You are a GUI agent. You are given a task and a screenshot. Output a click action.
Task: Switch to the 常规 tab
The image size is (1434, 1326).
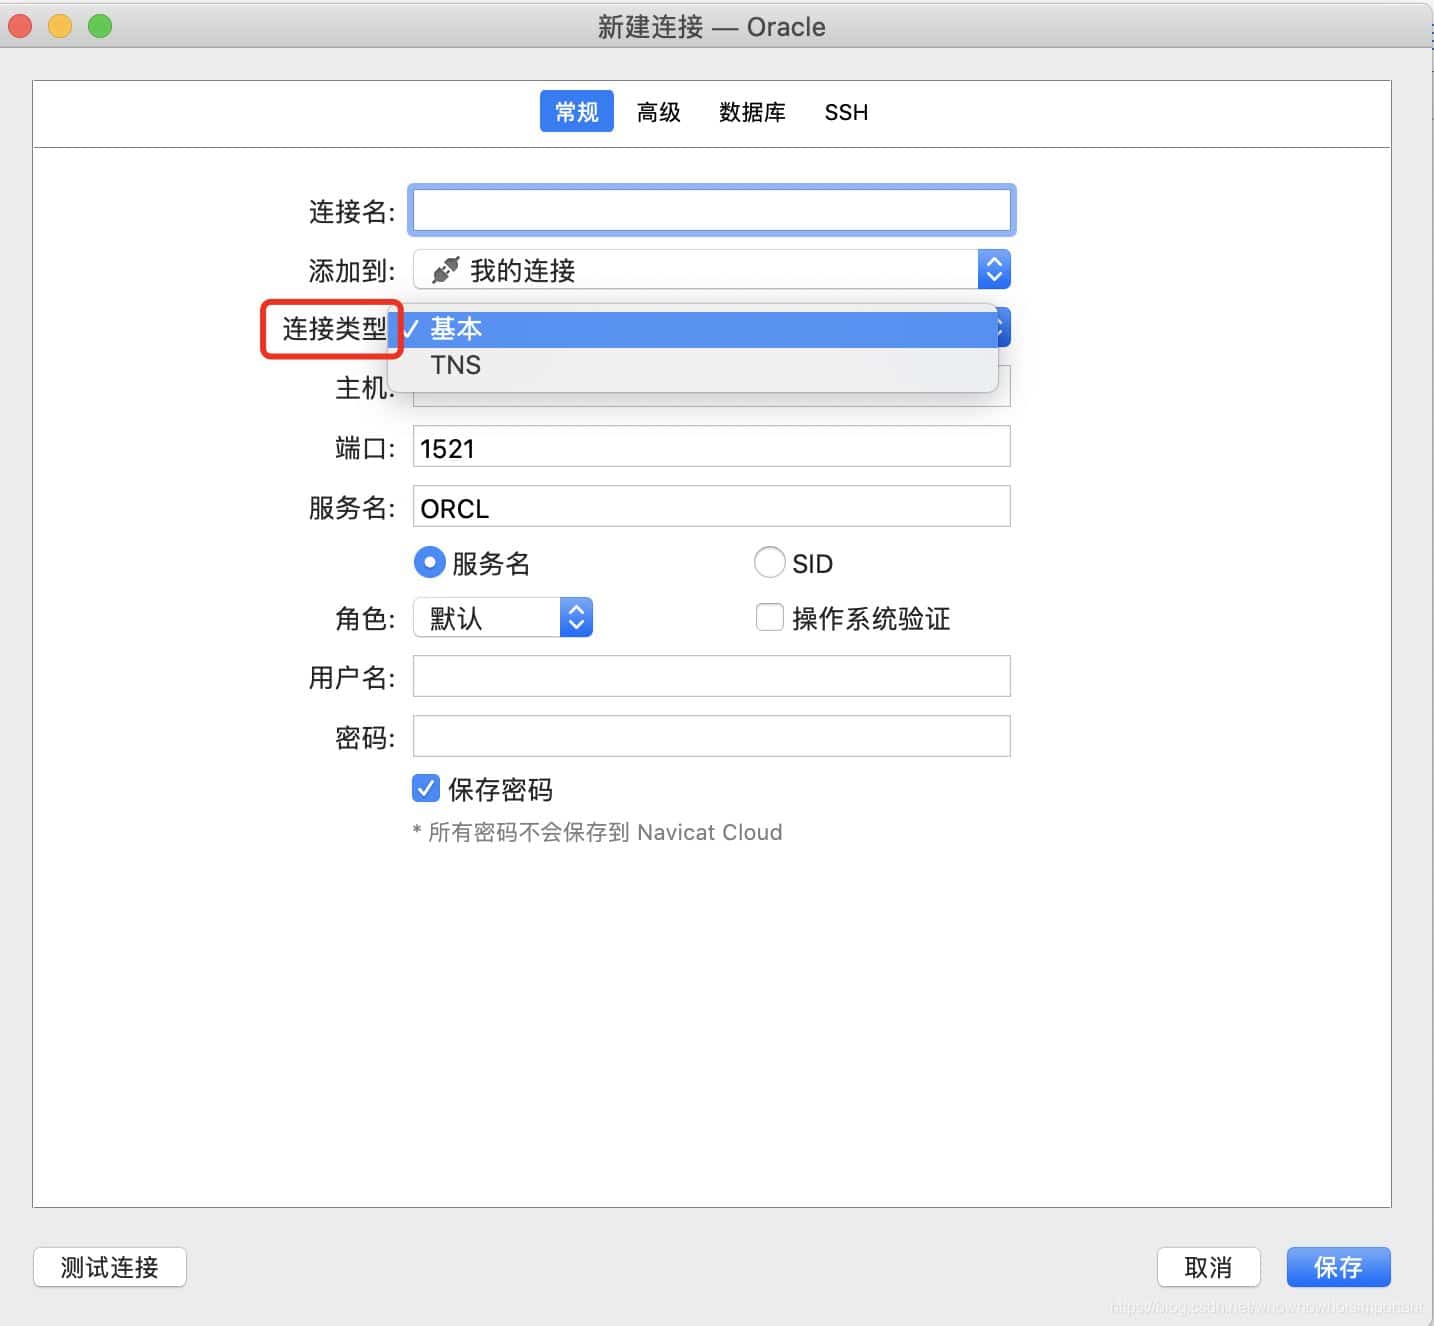(576, 111)
